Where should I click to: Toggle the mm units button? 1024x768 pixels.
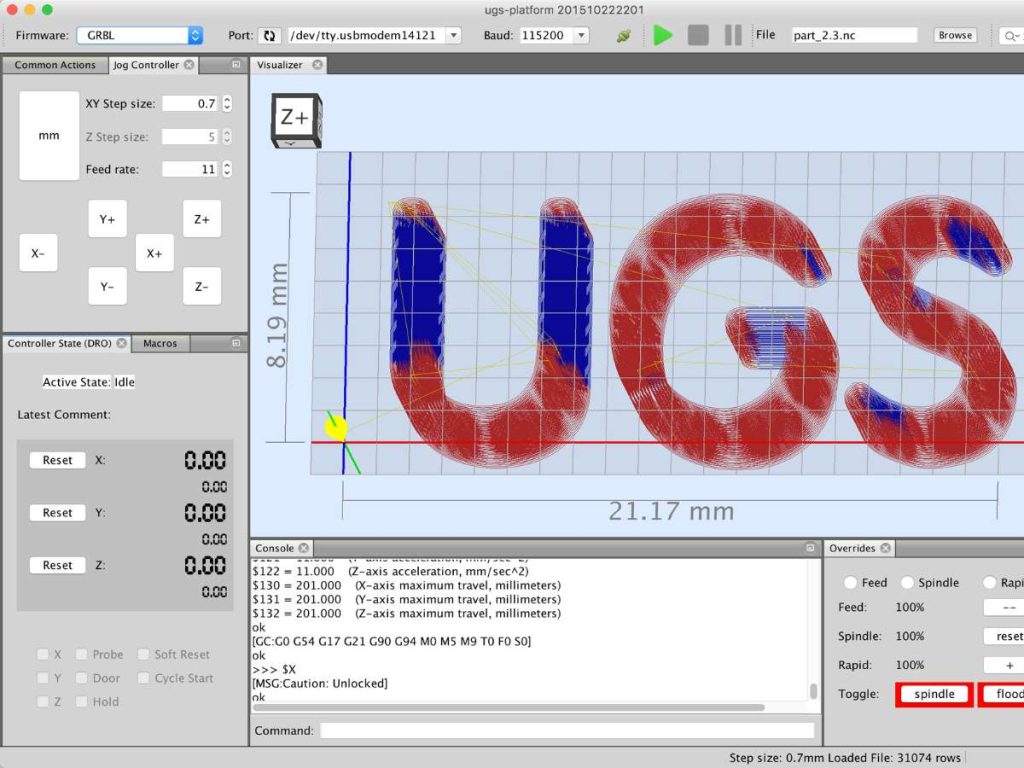(49, 135)
